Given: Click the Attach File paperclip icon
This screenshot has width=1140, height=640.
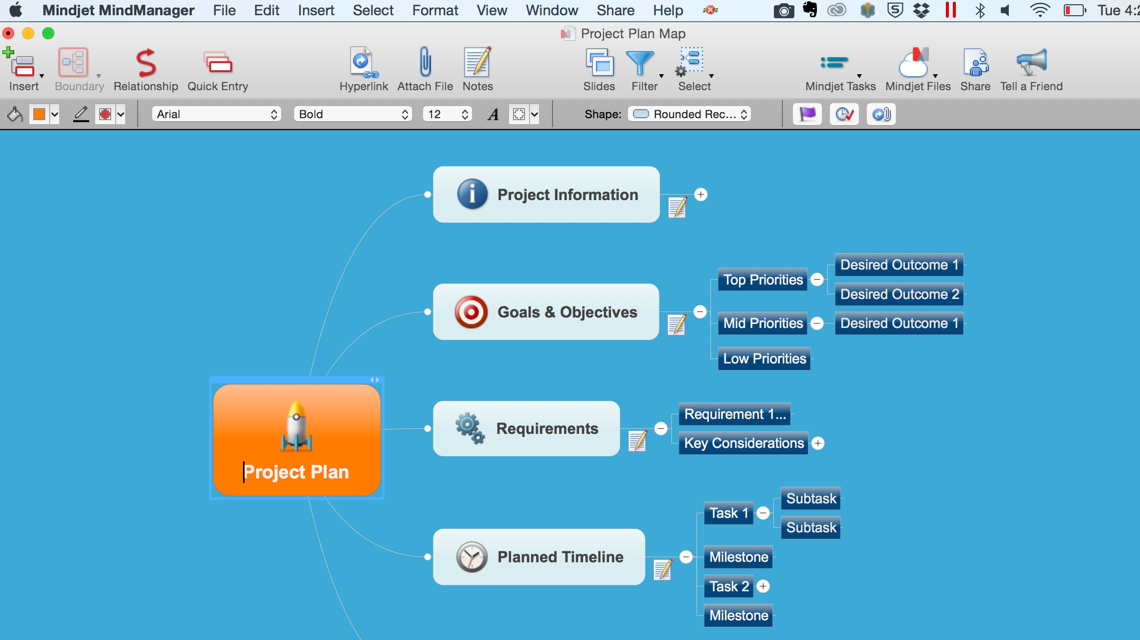Looking at the screenshot, I should (425, 63).
